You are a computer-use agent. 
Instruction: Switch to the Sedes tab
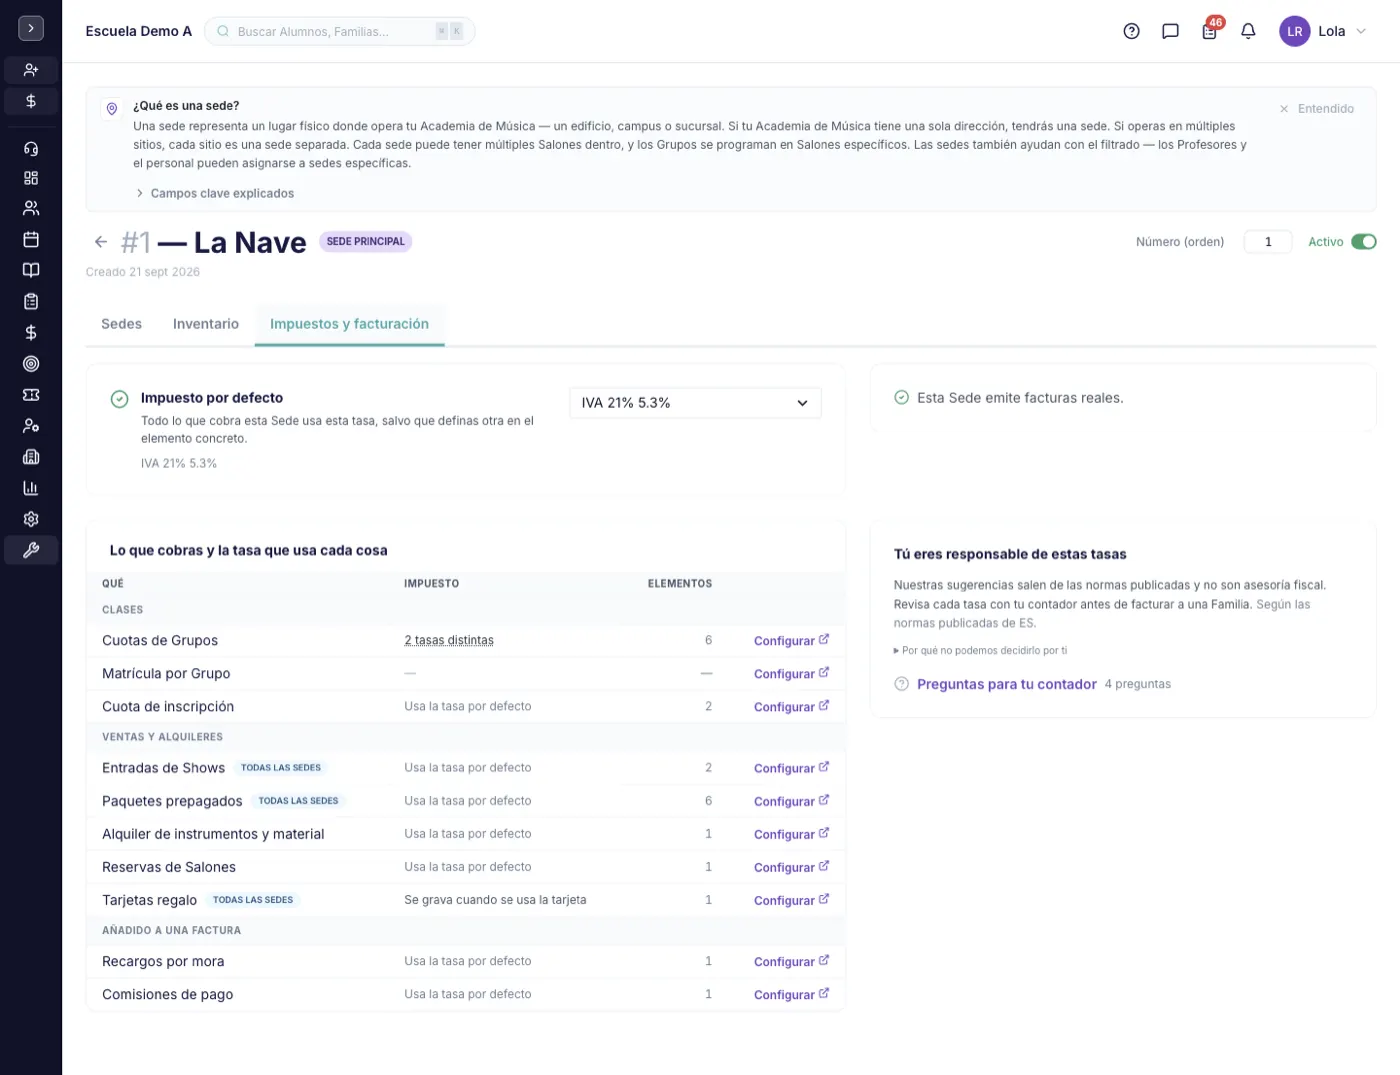coord(121,324)
